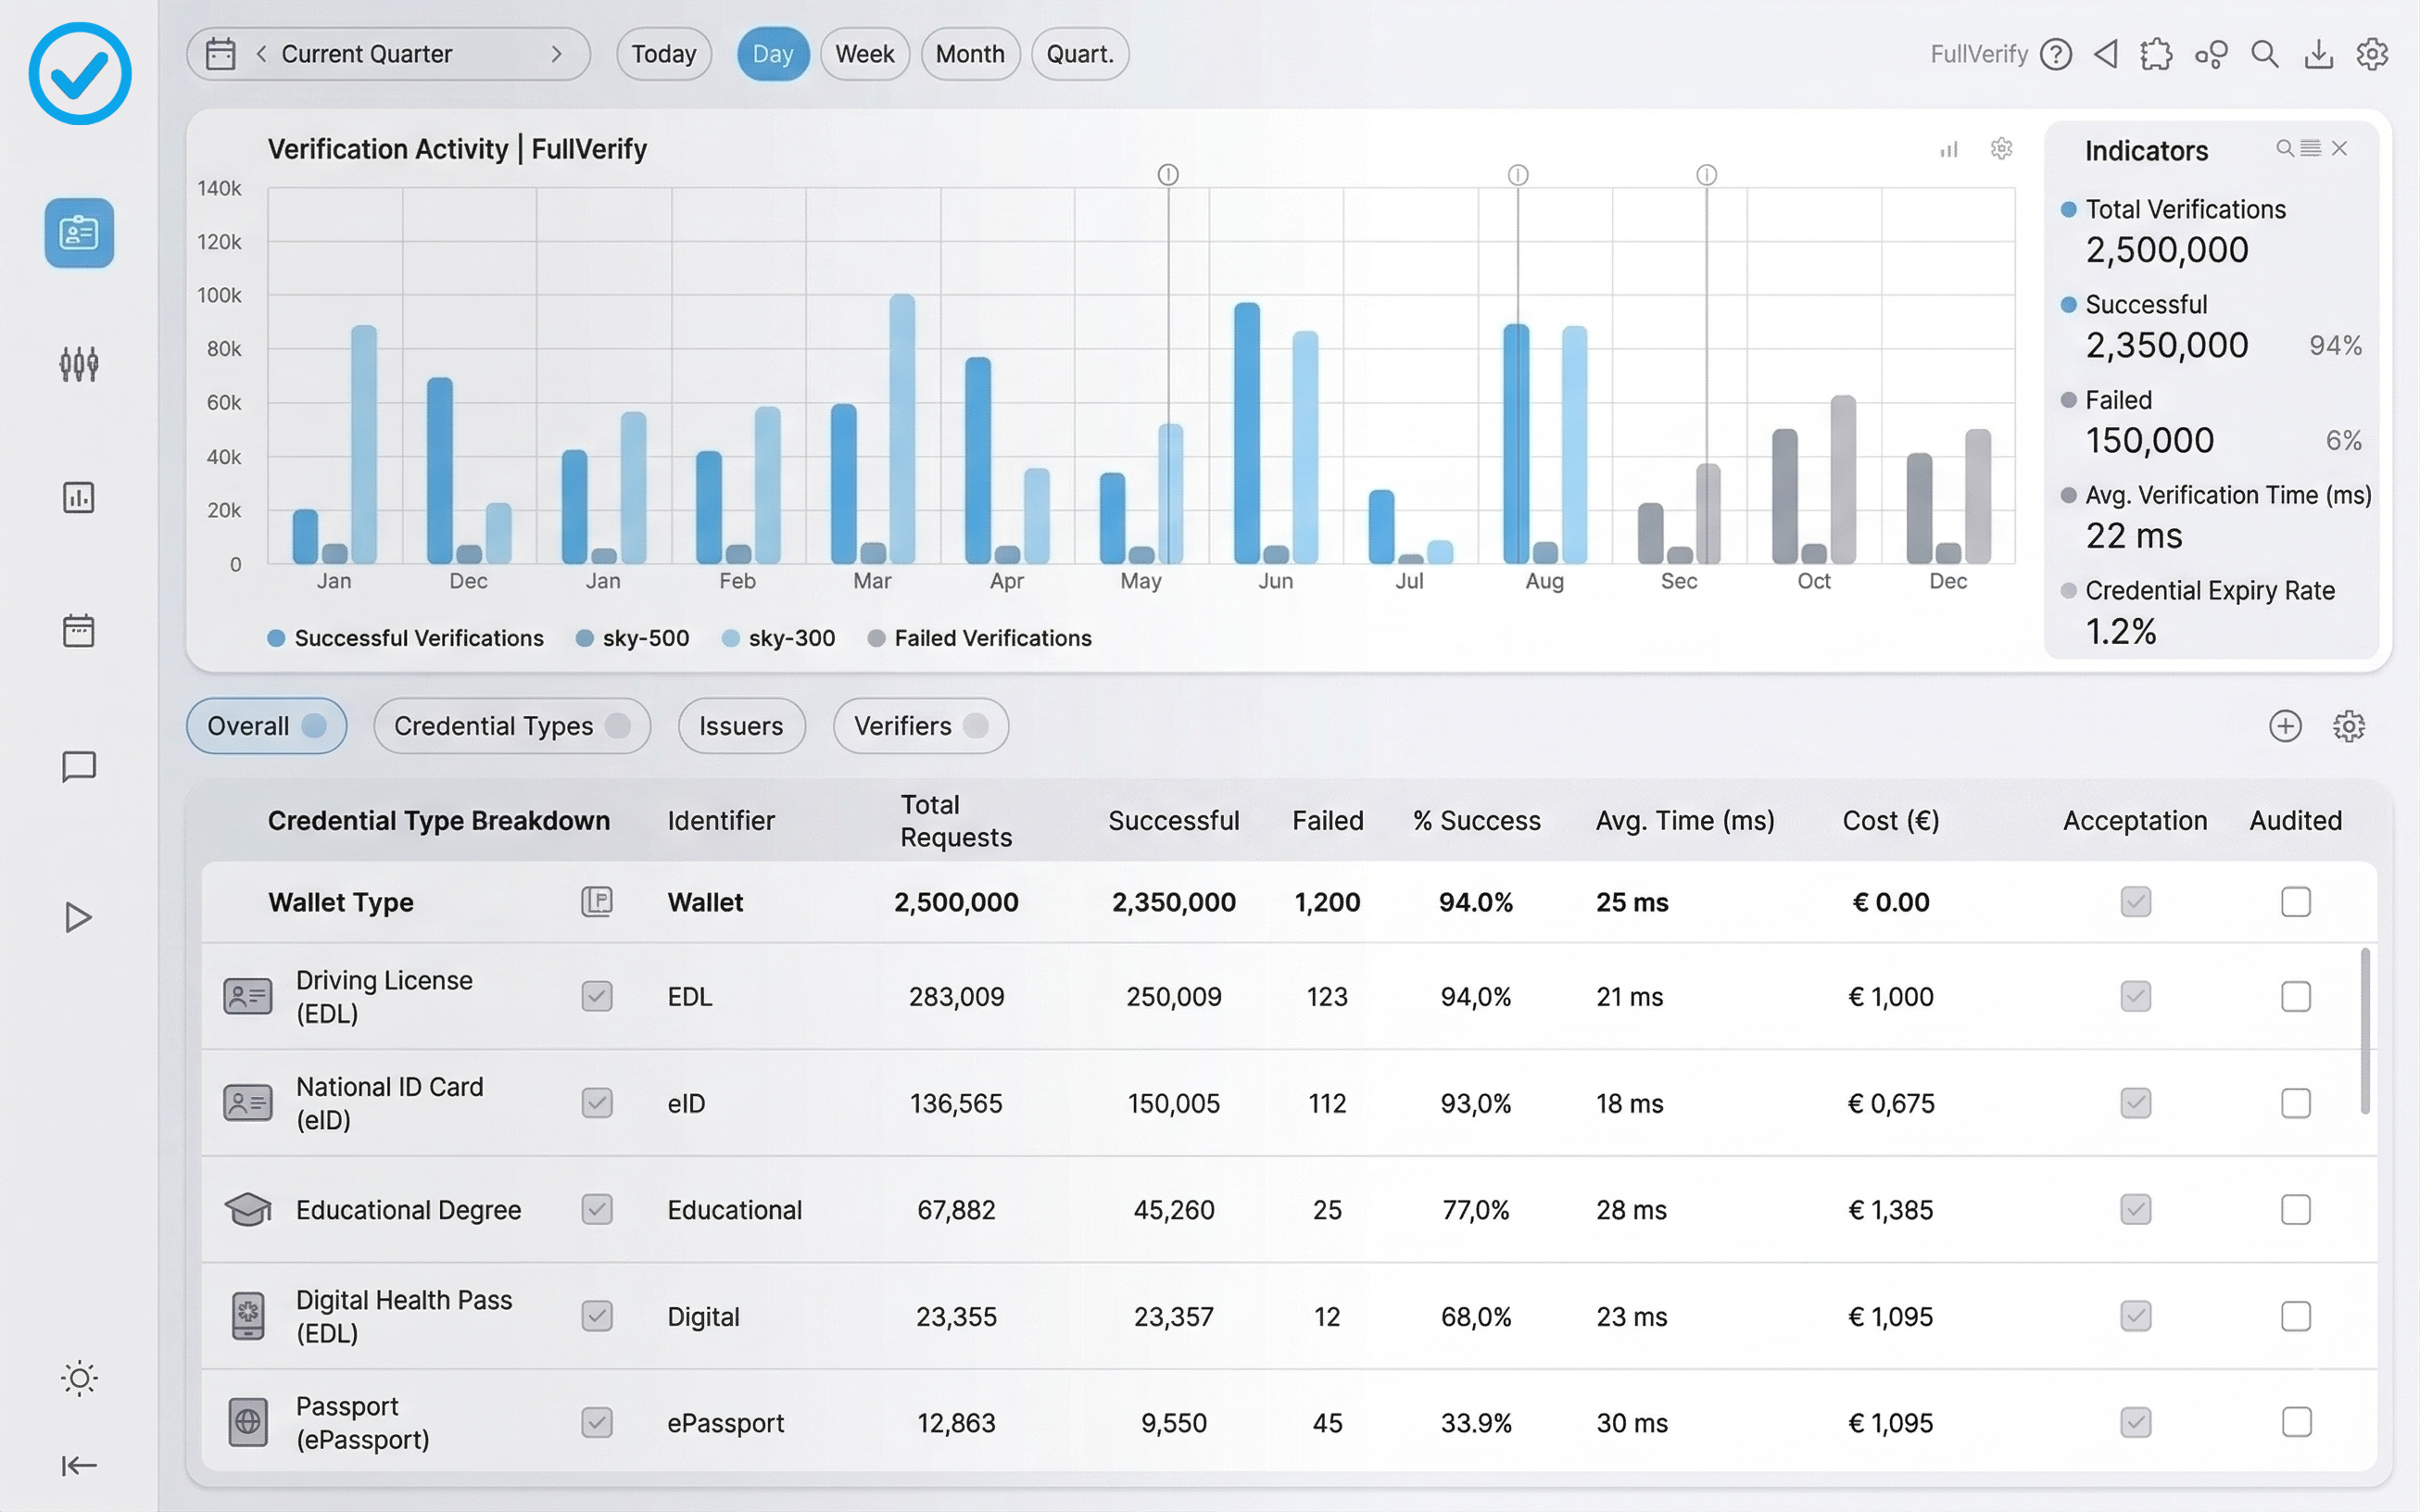The image size is (2420, 1512).
Task: Select the Week view tab
Action: pyautogui.click(x=864, y=54)
